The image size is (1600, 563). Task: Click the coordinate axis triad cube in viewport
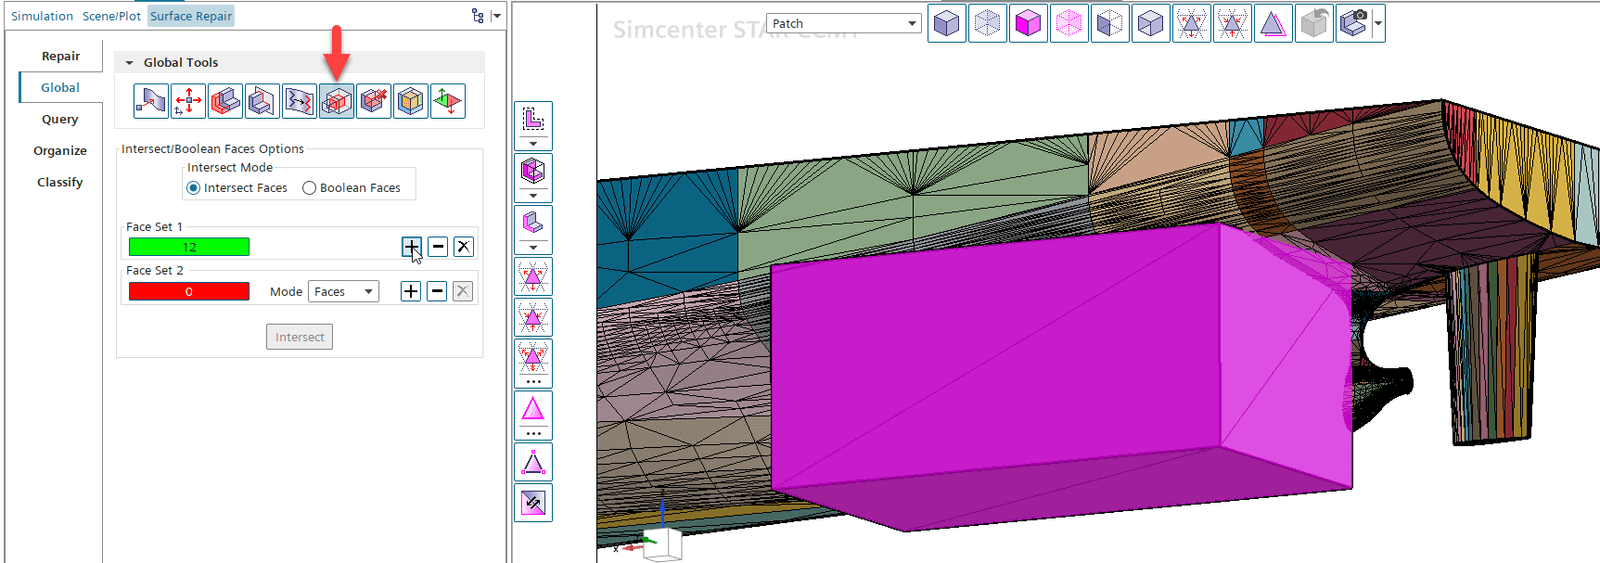(x=661, y=544)
